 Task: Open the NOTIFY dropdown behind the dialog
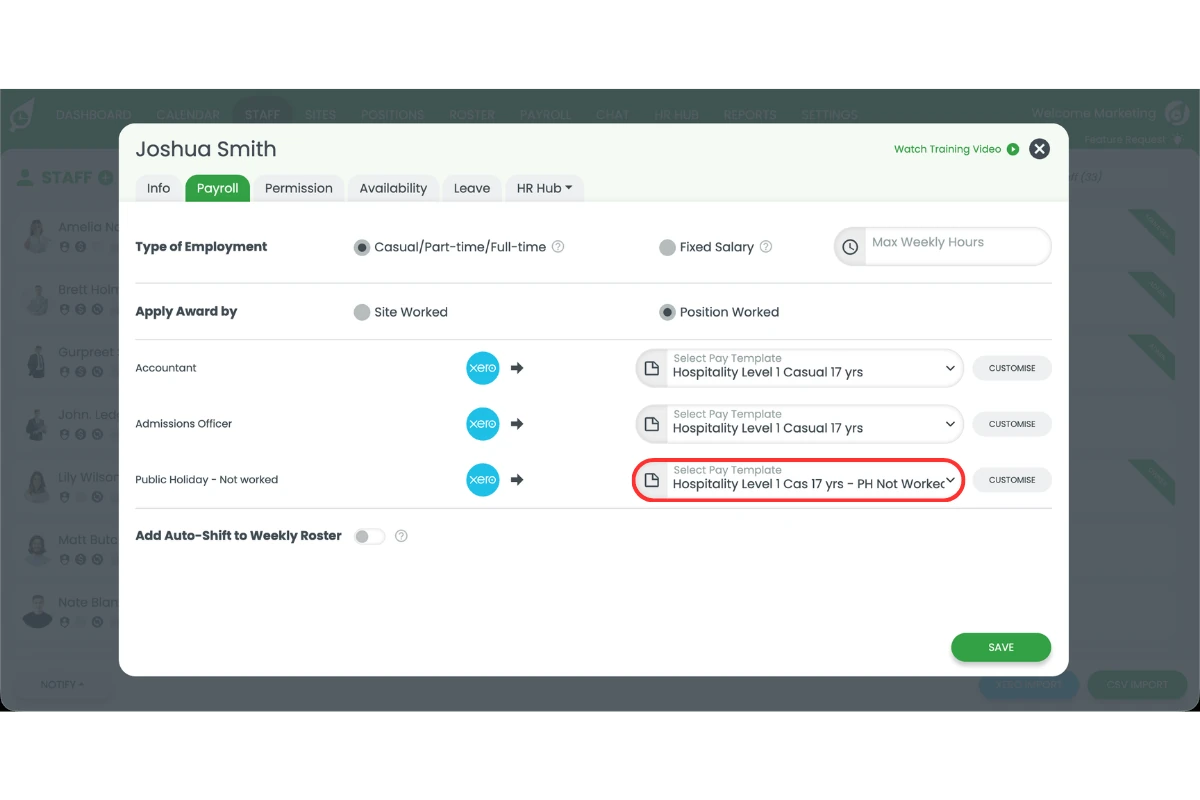[62, 684]
